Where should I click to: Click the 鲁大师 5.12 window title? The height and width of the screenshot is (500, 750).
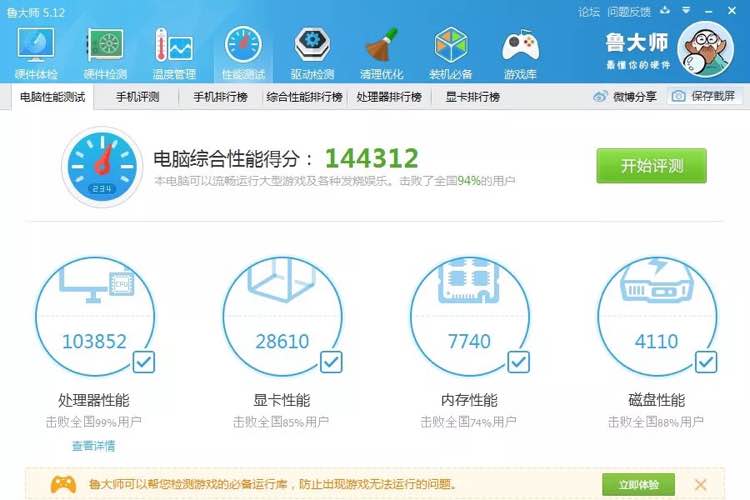click(36, 12)
